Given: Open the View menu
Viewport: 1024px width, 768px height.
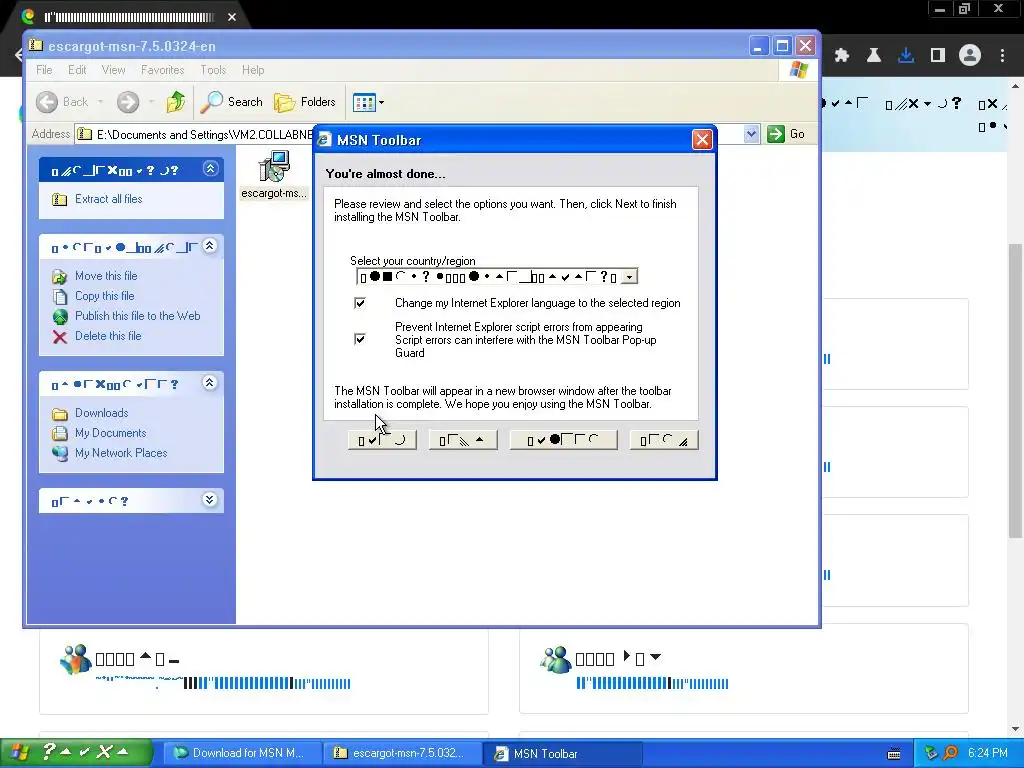Looking at the screenshot, I should pos(113,70).
